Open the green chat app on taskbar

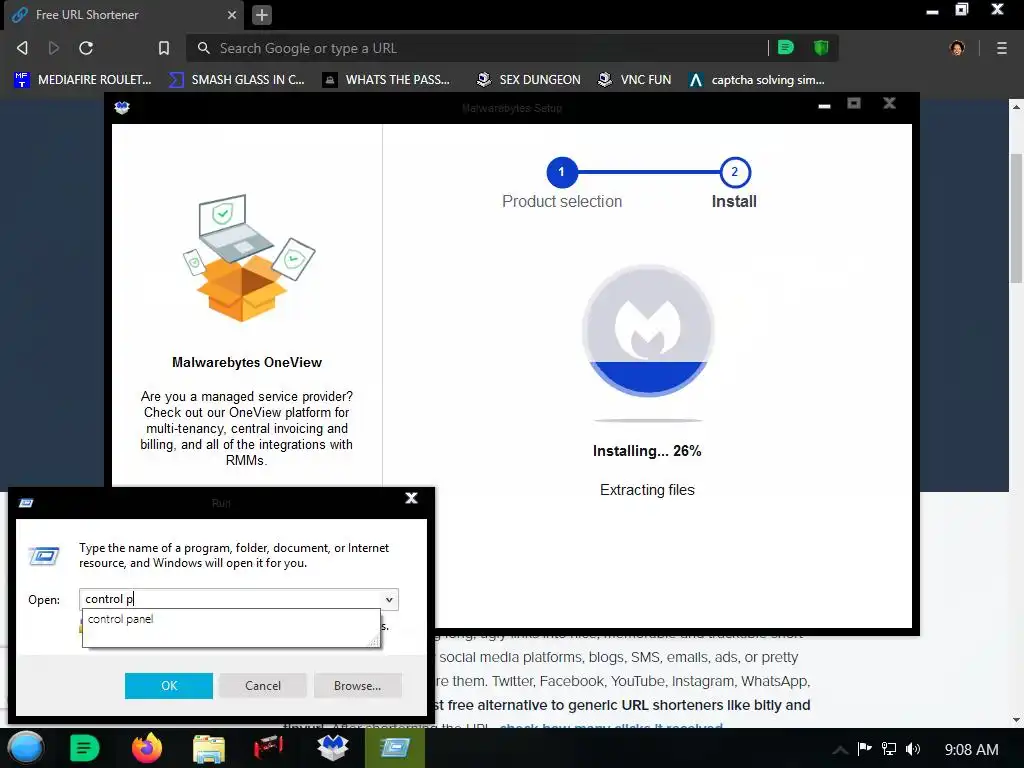coord(84,748)
